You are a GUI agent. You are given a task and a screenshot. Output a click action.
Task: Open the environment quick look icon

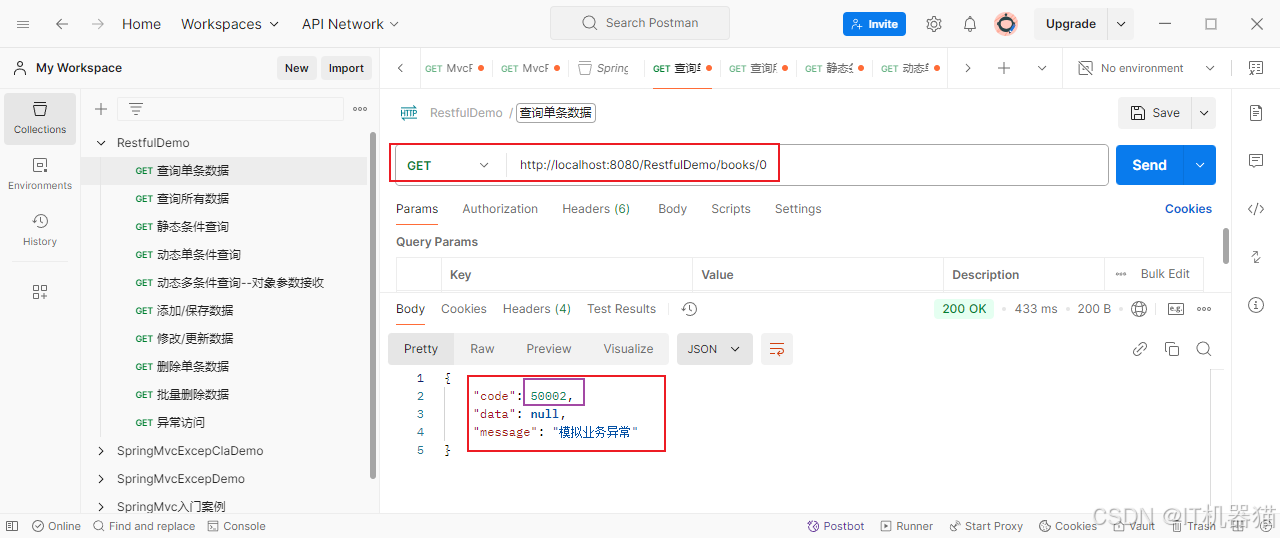point(1256,68)
